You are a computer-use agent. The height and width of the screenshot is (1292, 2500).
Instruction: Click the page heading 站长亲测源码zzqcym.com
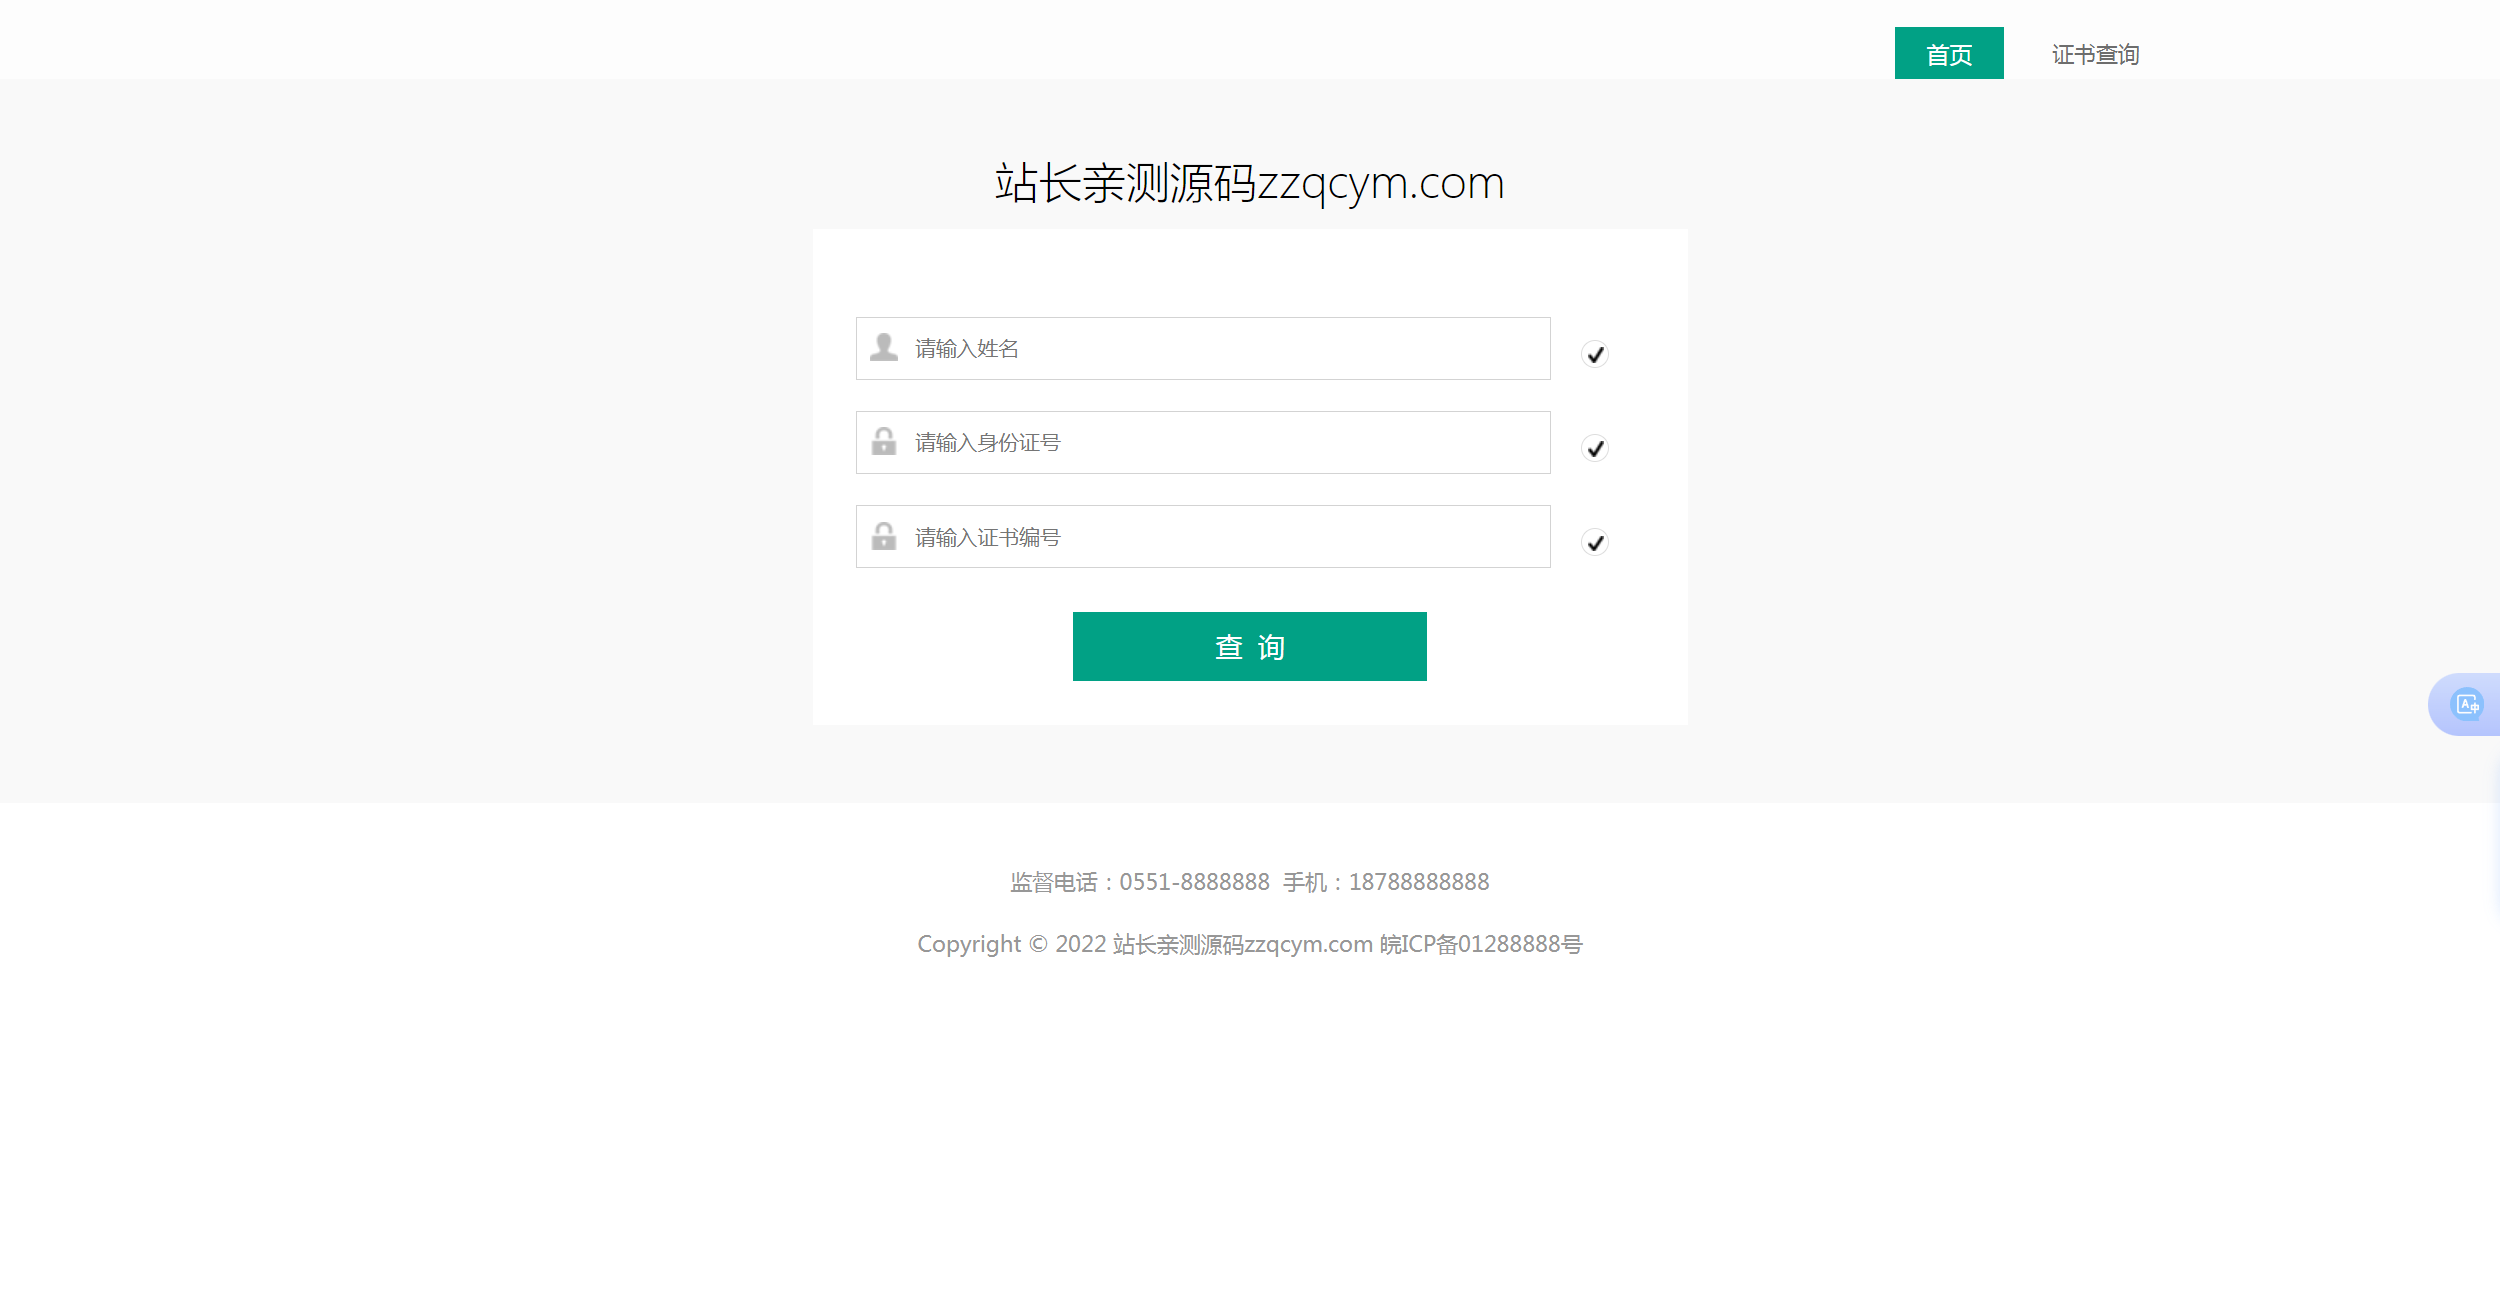(x=1249, y=183)
